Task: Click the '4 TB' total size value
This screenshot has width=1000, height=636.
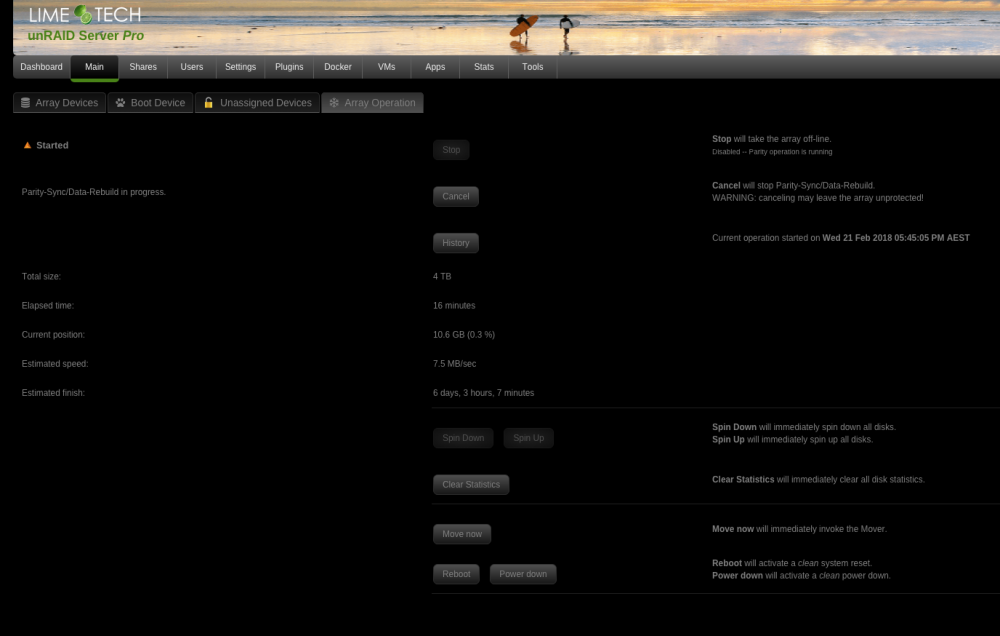Action: pos(442,277)
